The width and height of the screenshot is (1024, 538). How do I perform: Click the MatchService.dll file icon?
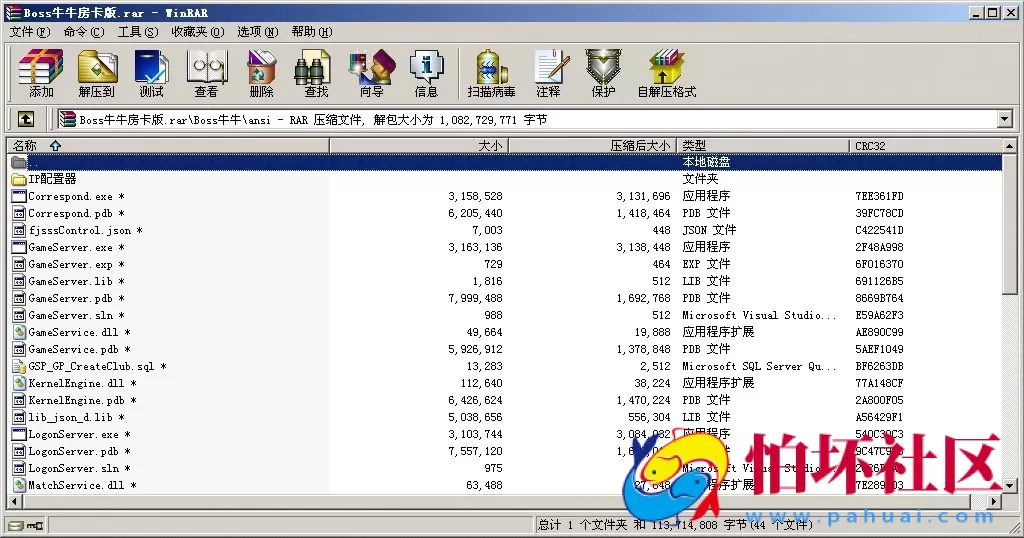tap(19, 484)
